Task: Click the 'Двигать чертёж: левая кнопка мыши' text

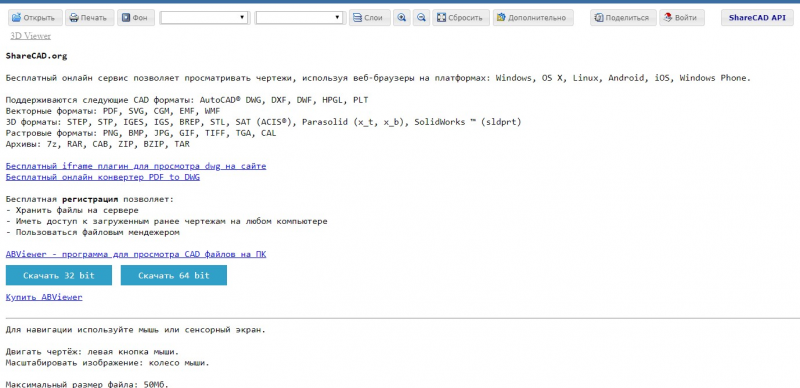Action: click(x=92, y=352)
